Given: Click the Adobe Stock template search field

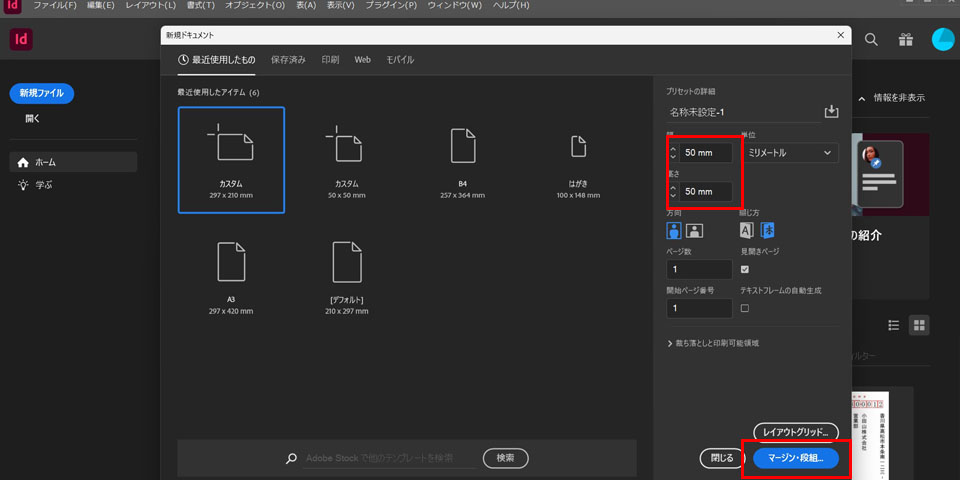Looking at the screenshot, I should click(x=388, y=458).
